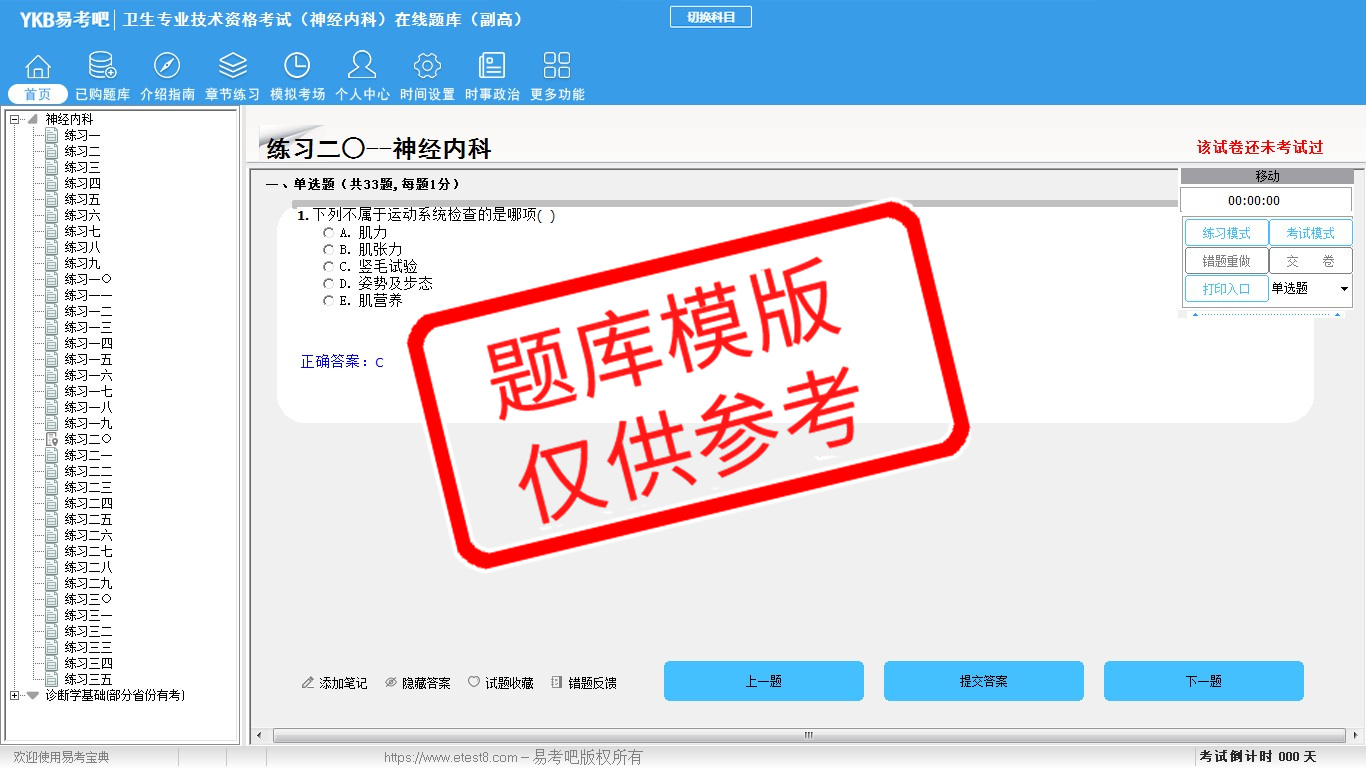The height and width of the screenshot is (768, 1366).
Task: Click the 更多功能 menu label
Action: [557, 95]
